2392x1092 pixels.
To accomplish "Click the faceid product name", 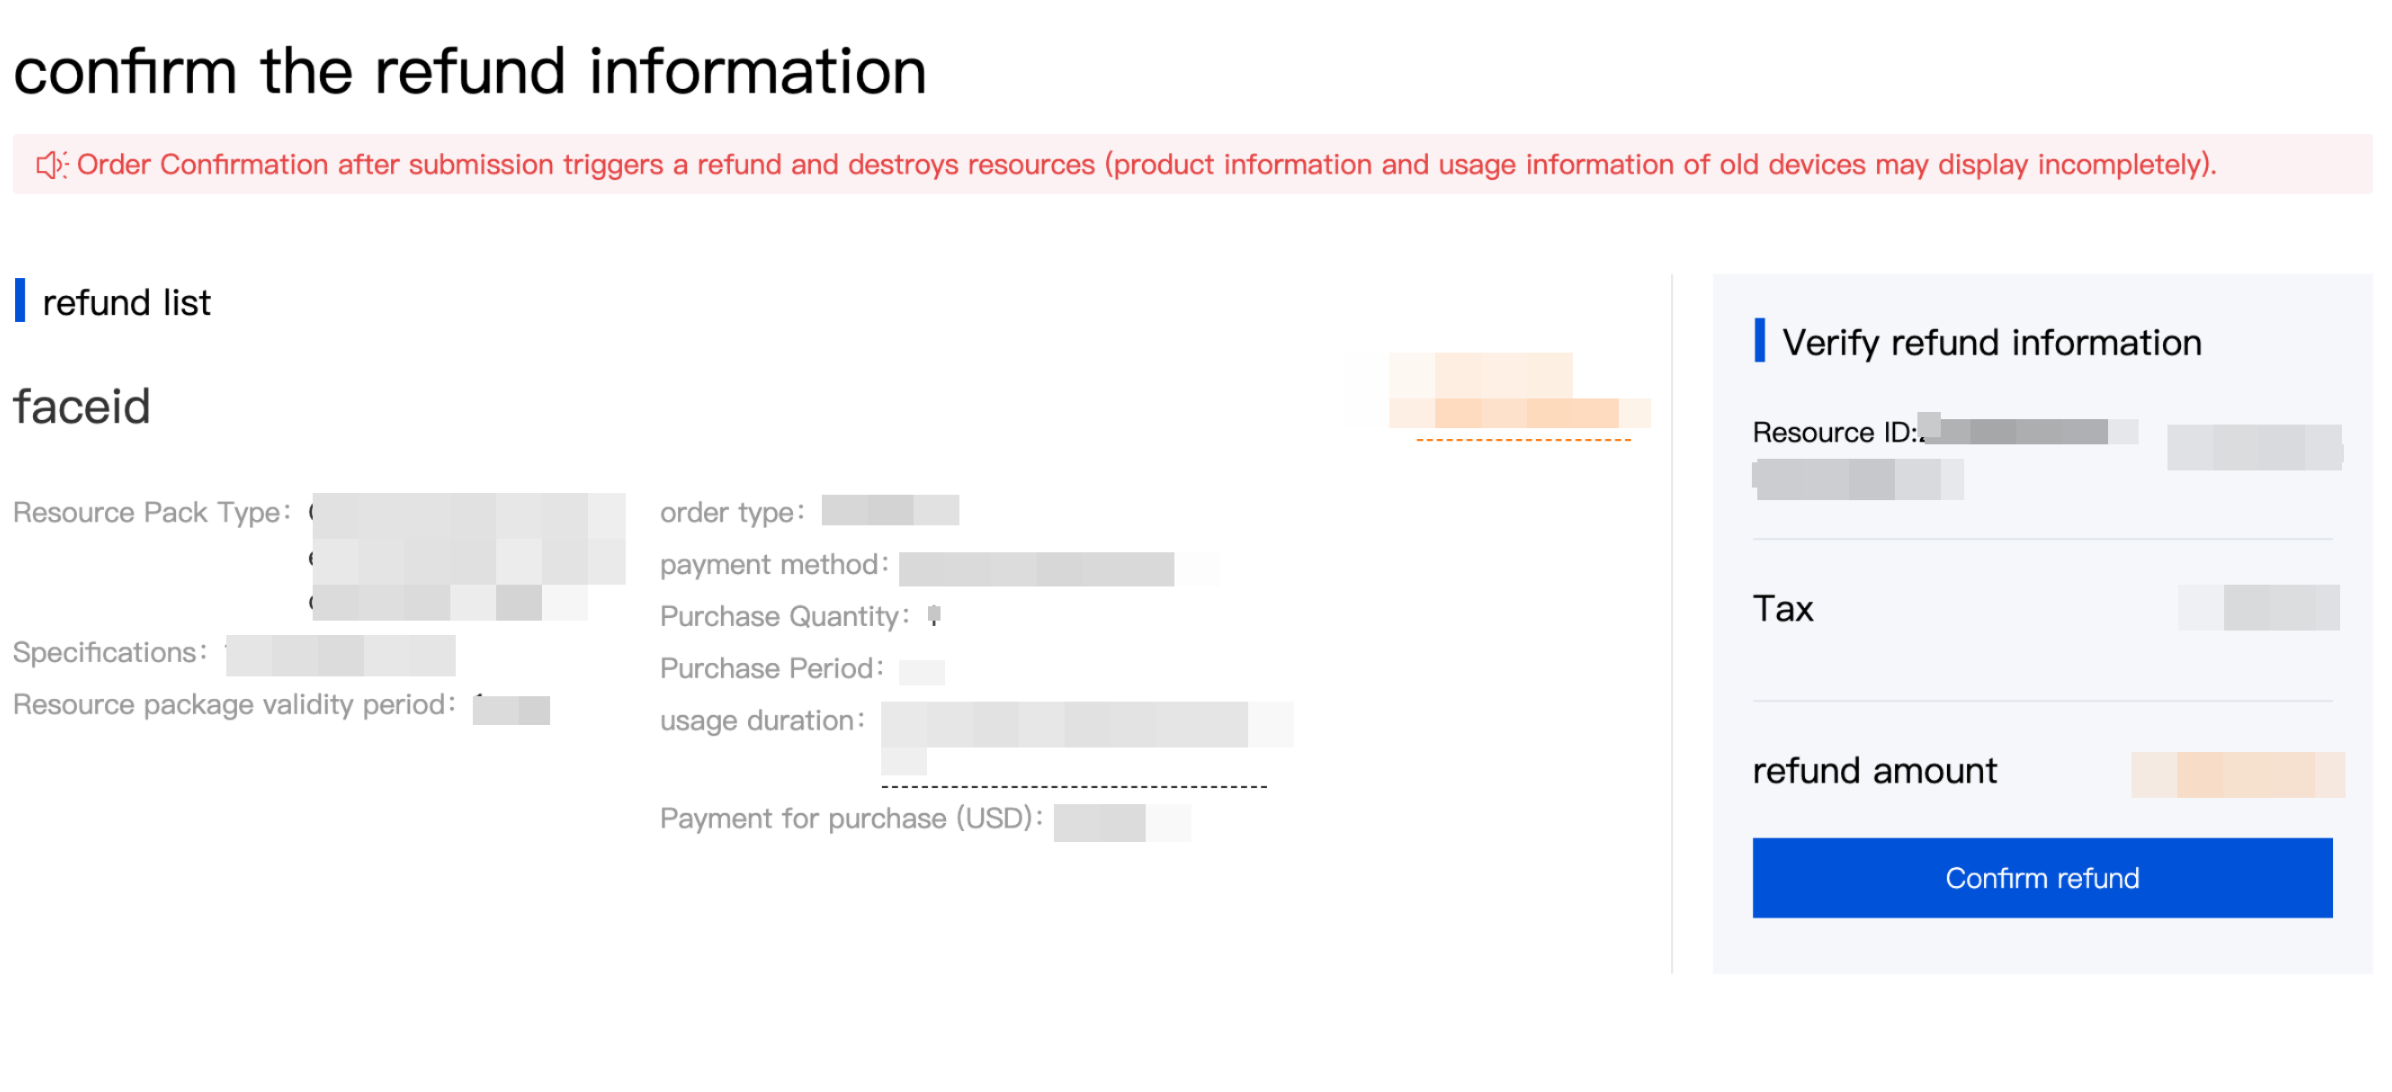I will (82, 407).
